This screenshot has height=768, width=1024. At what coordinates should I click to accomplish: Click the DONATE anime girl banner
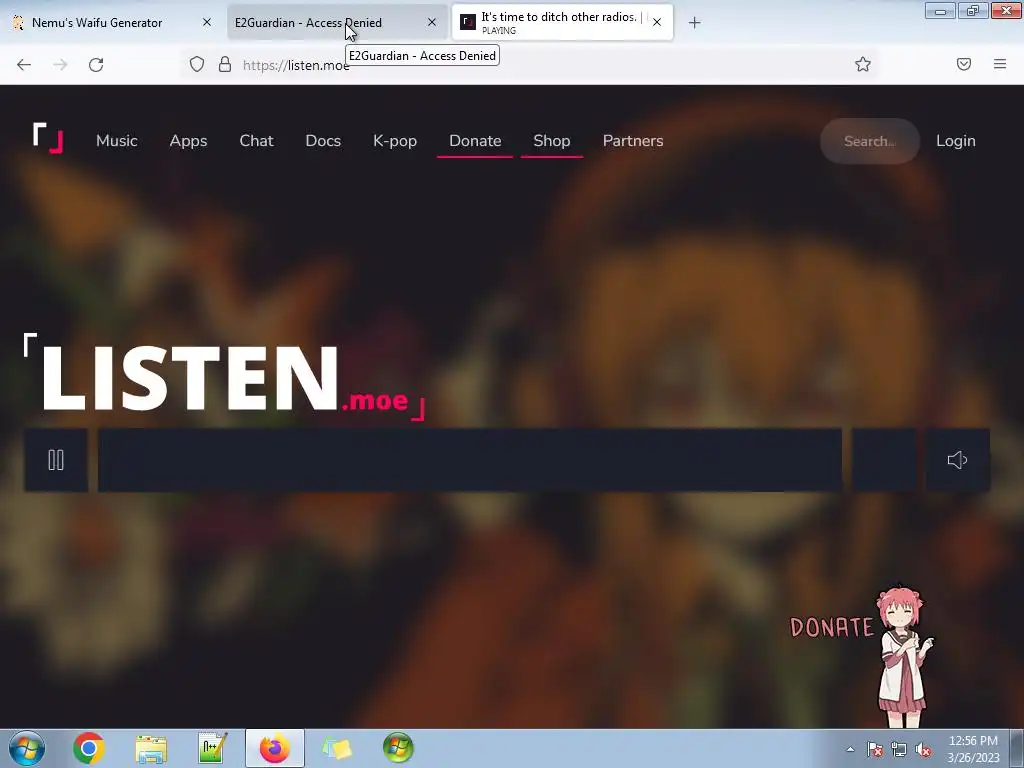(862, 655)
